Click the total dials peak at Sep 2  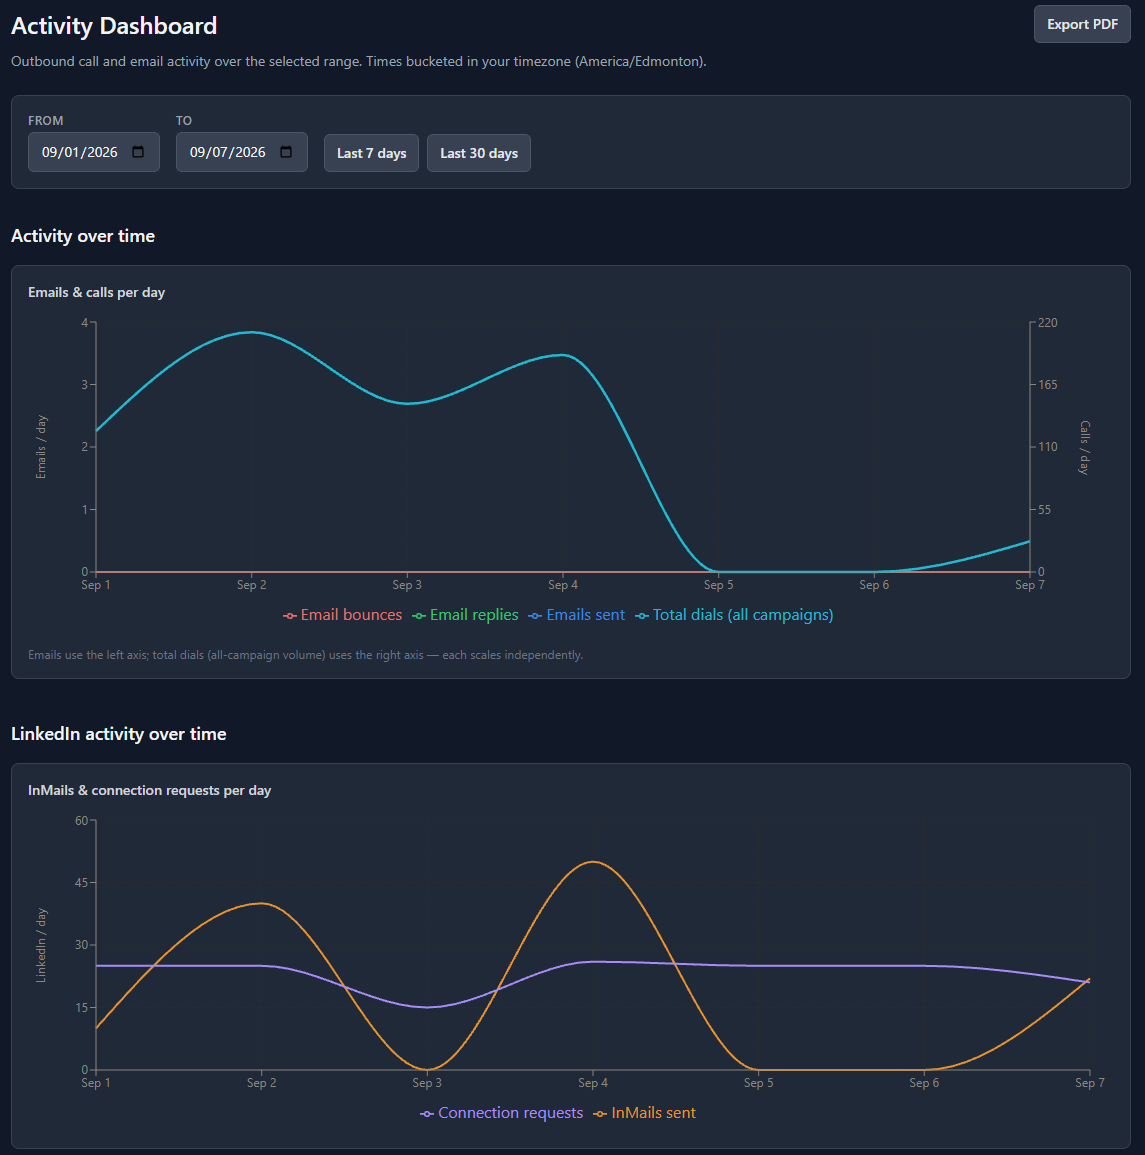(252, 332)
